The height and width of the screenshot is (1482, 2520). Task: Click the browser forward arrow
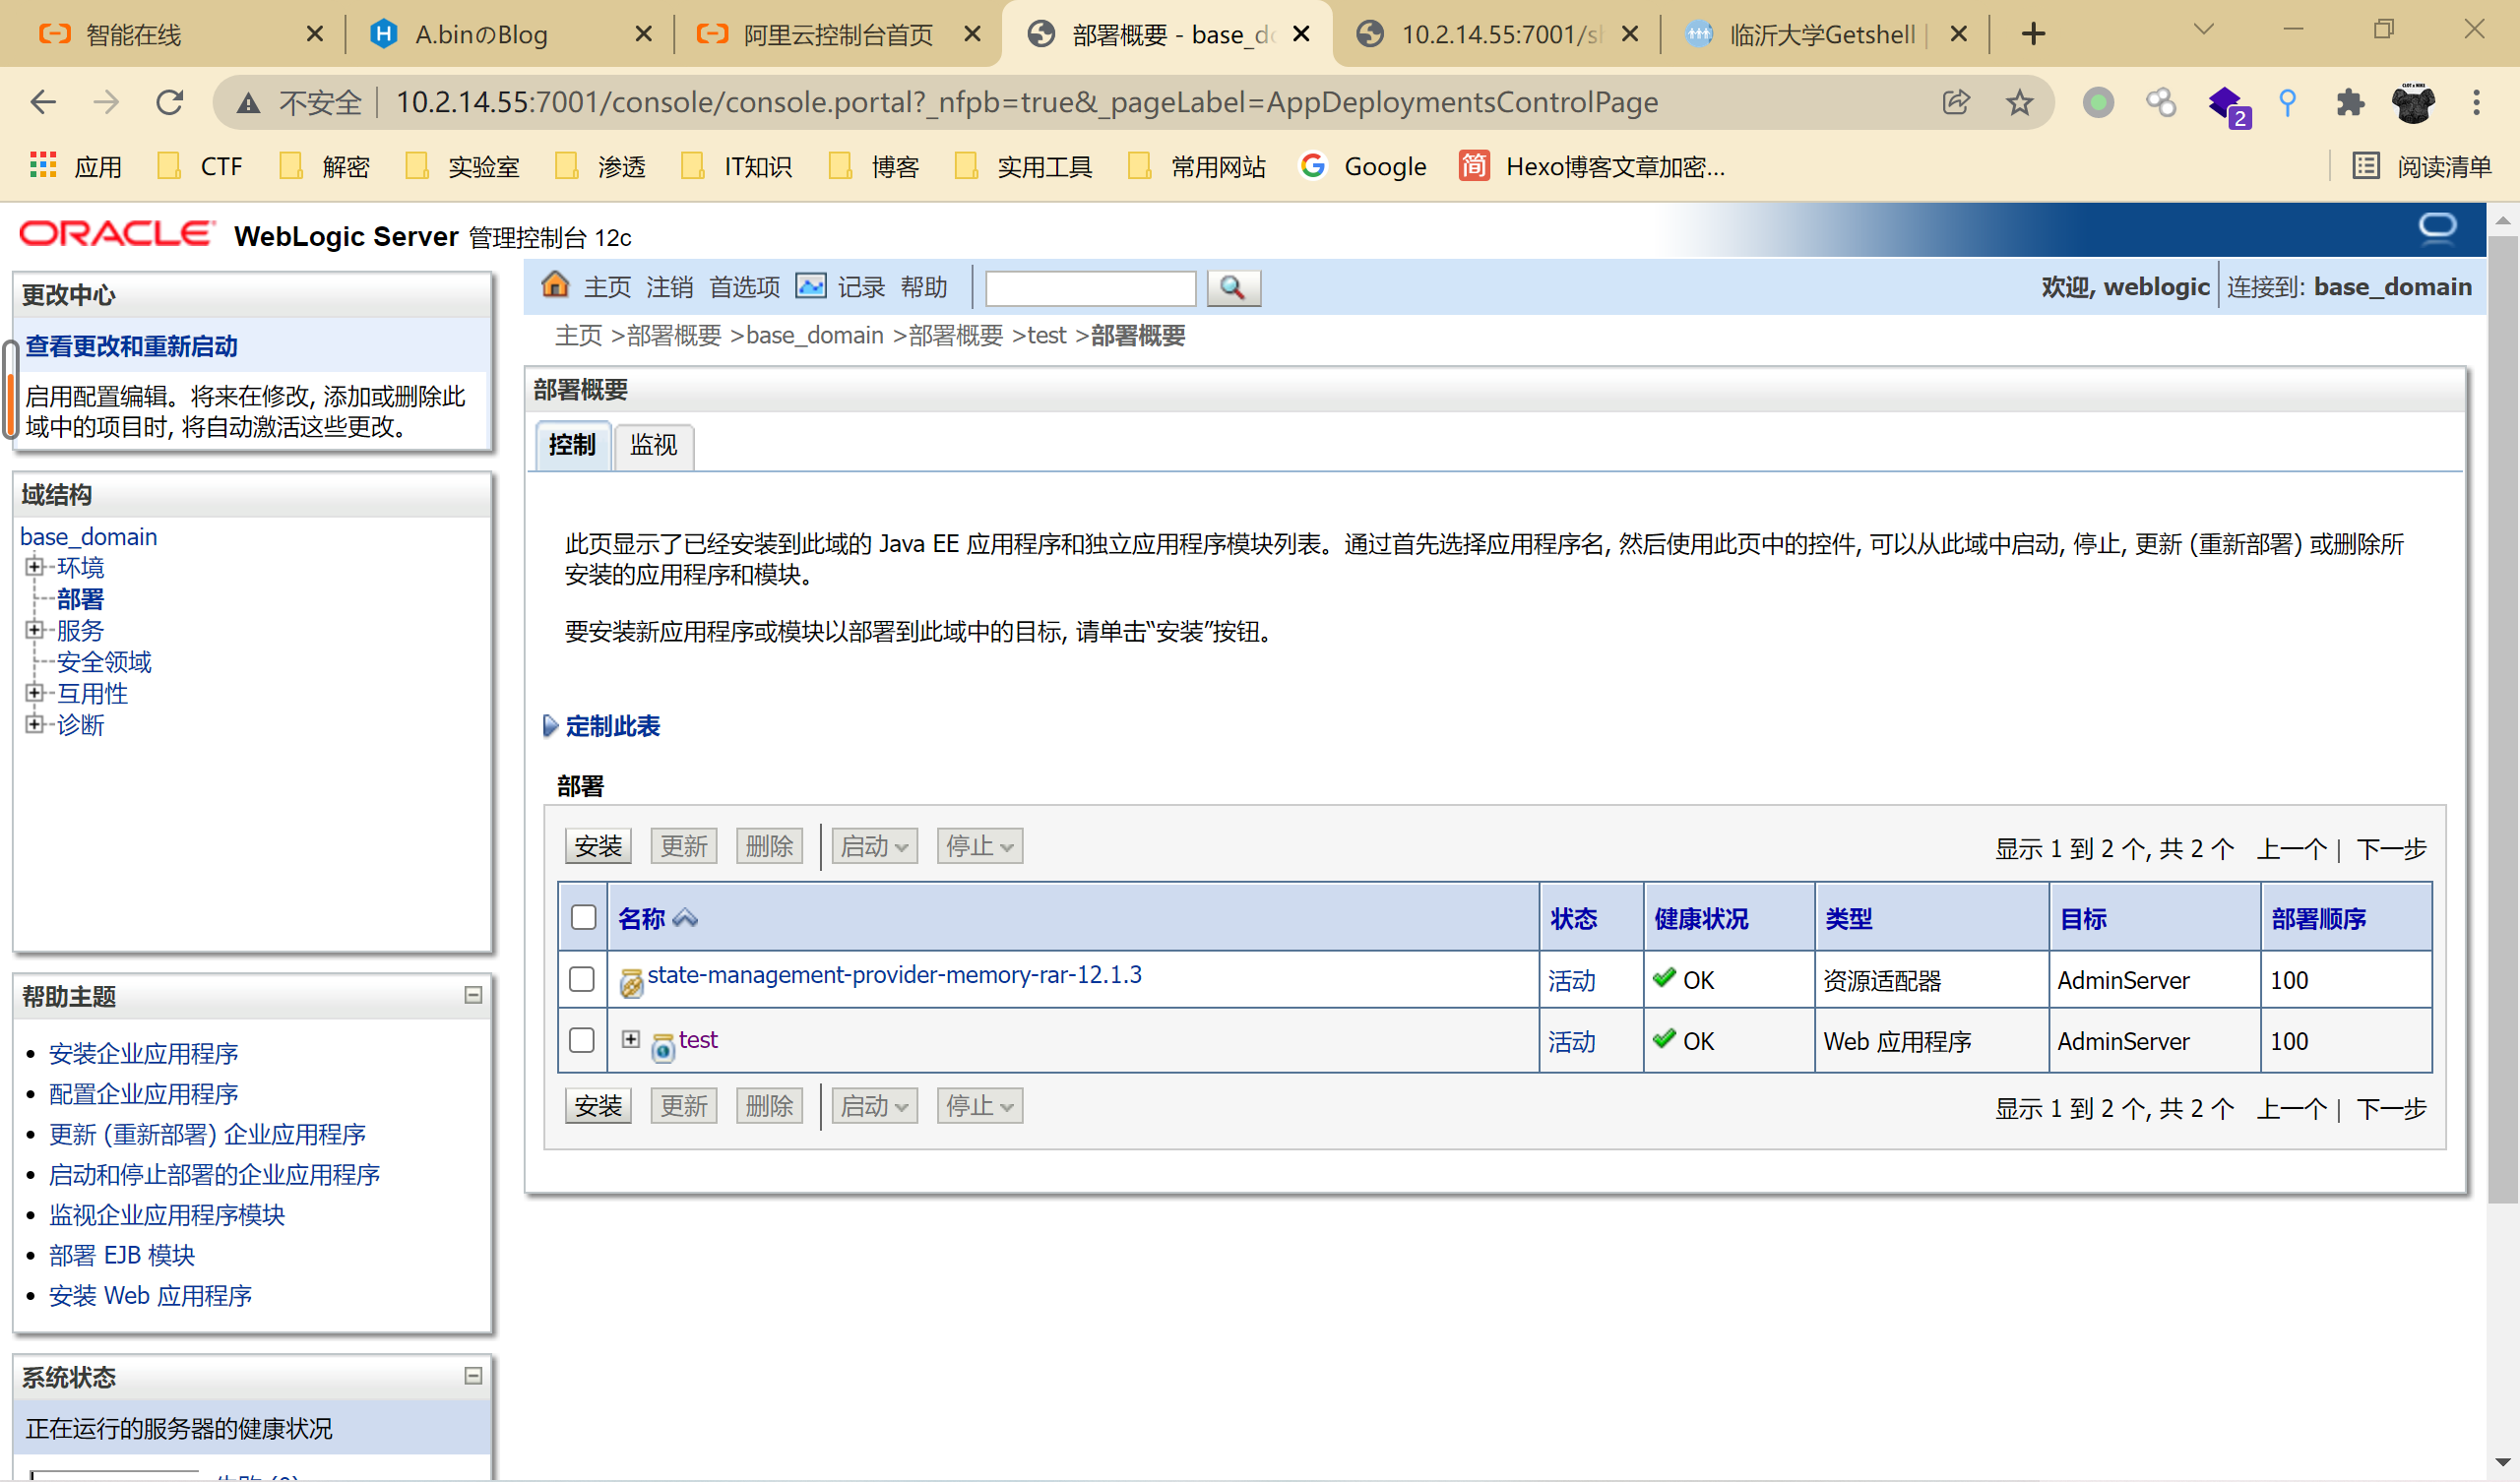pyautogui.click(x=106, y=102)
